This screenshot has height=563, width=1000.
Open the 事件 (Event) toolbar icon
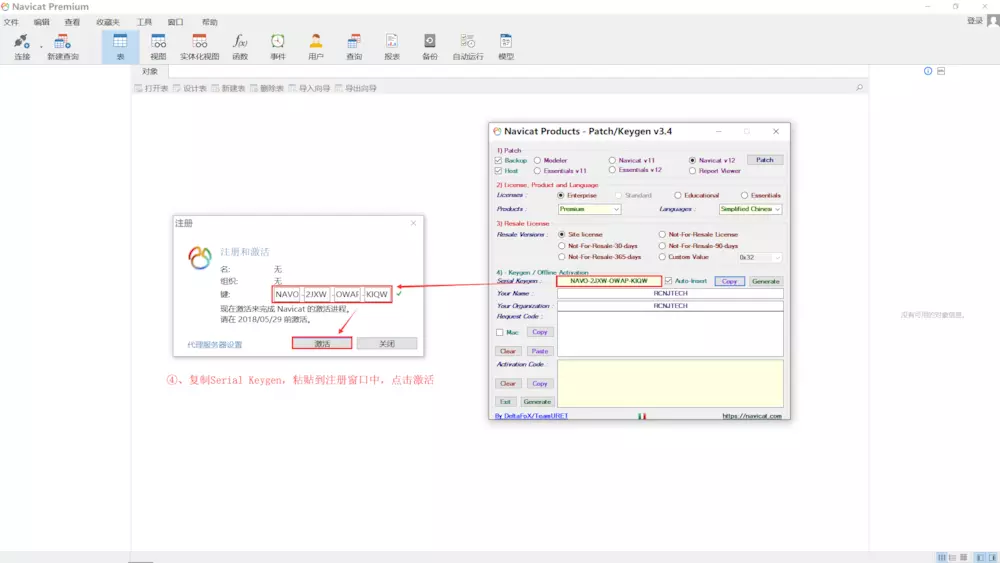[x=277, y=47]
